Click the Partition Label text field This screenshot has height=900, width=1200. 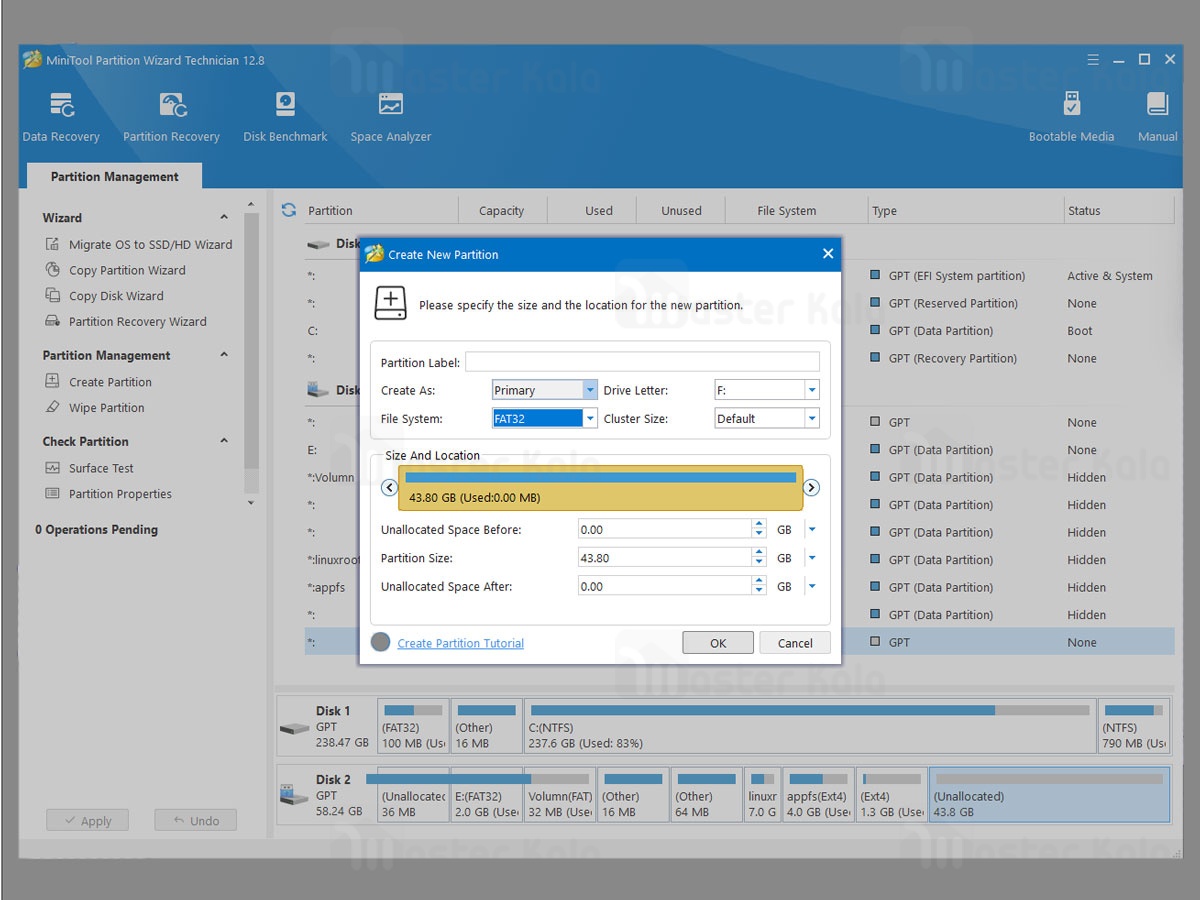pyautogui.click(x=642, y=362)
